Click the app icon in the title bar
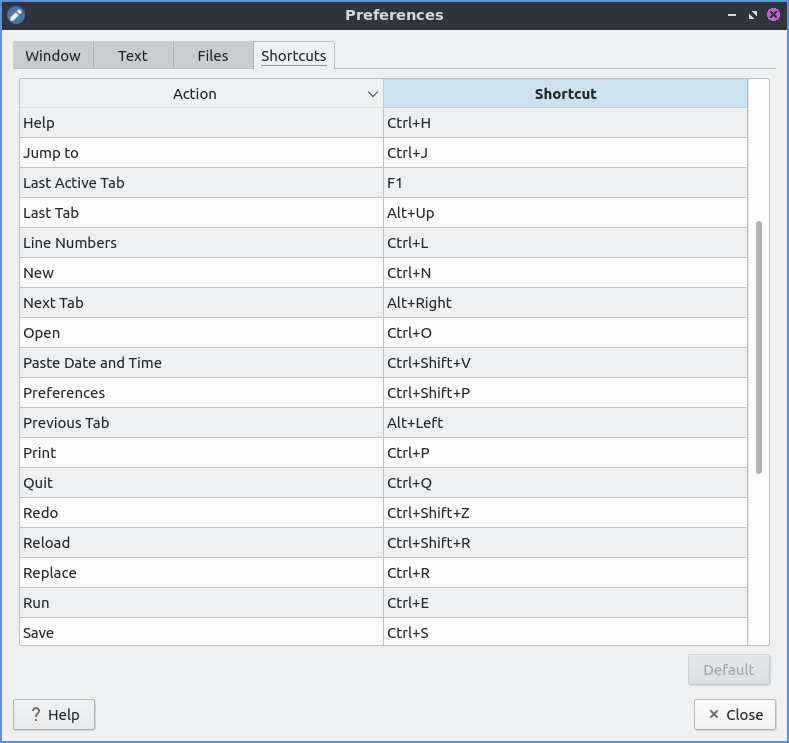789x743 pixels. [16, 15]
